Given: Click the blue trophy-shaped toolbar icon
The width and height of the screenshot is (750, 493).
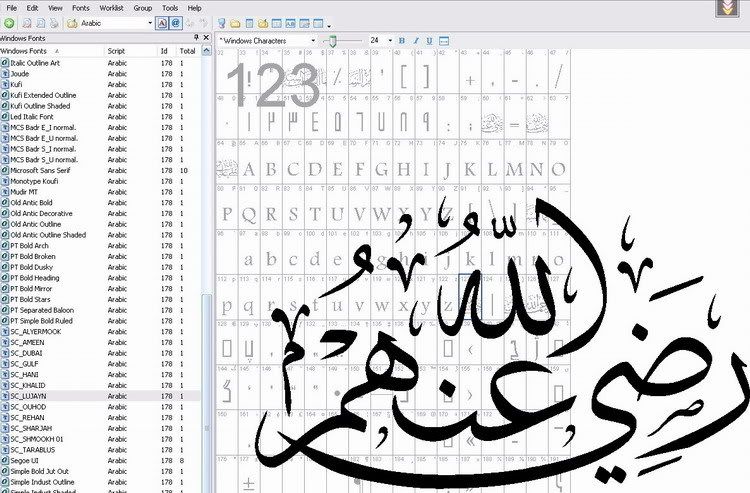Looking at the screenshot, I should [x=221, y=23].
